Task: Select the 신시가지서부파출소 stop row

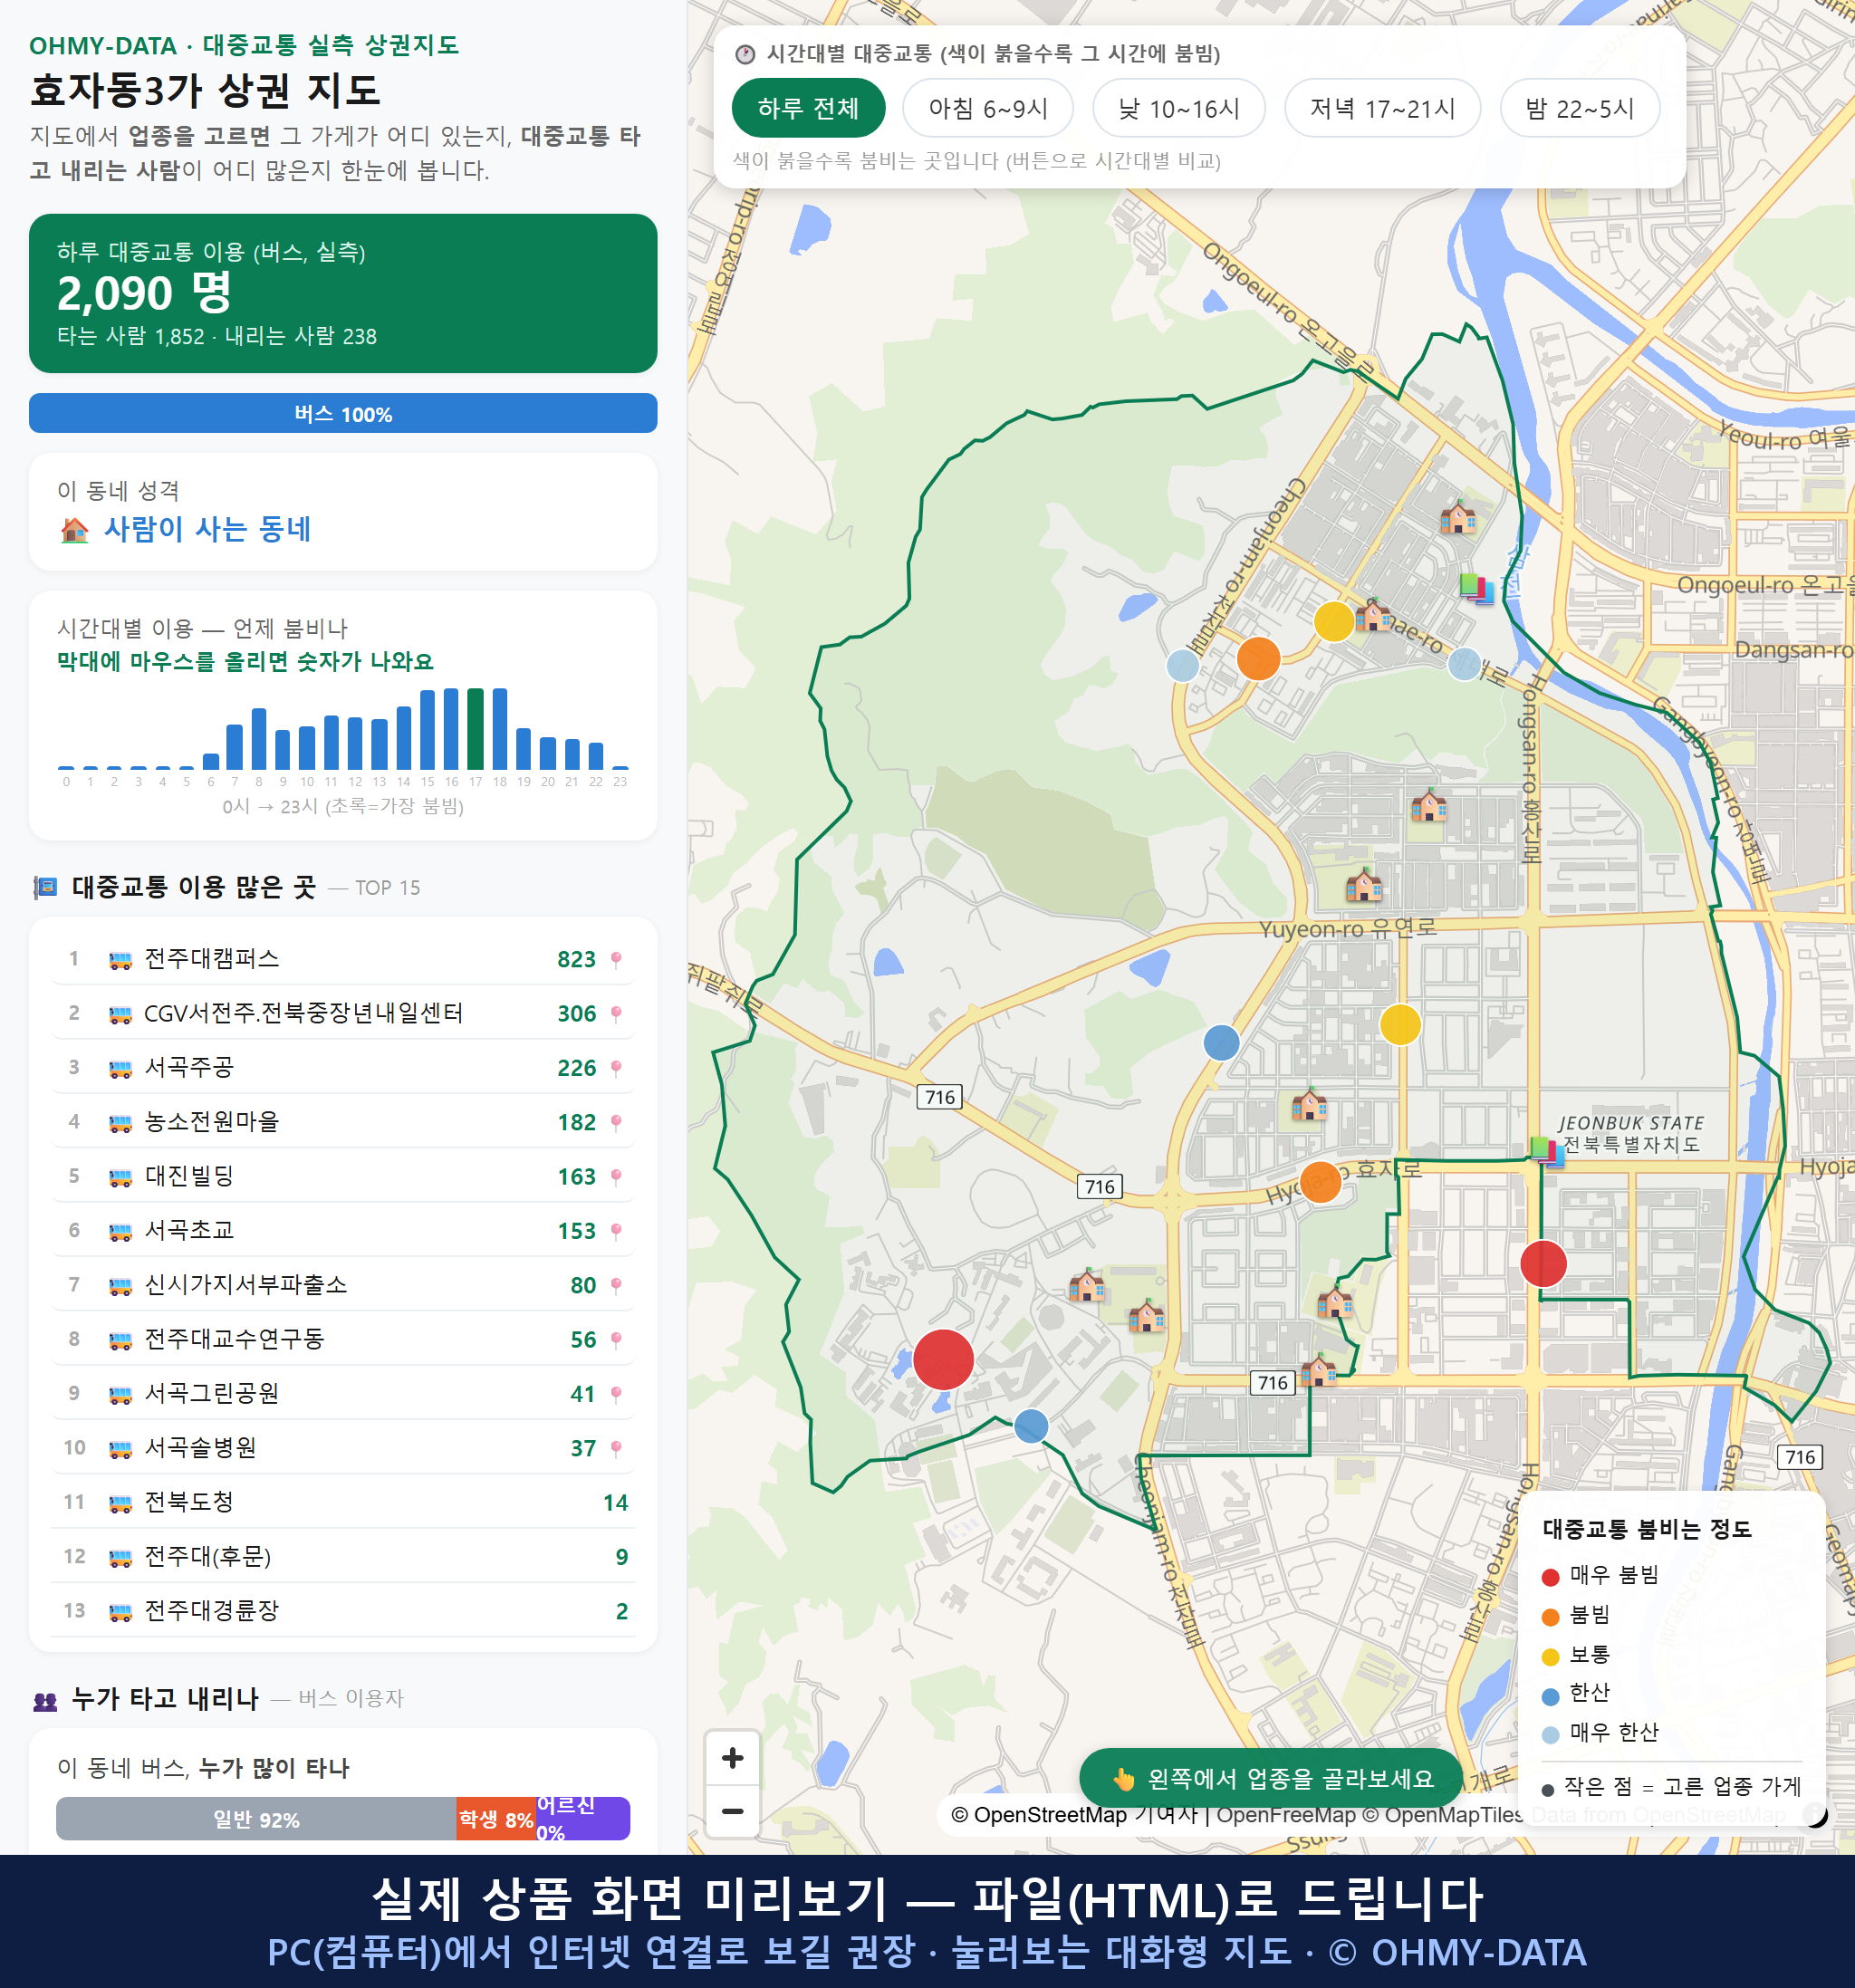Action: [343, 1285]
